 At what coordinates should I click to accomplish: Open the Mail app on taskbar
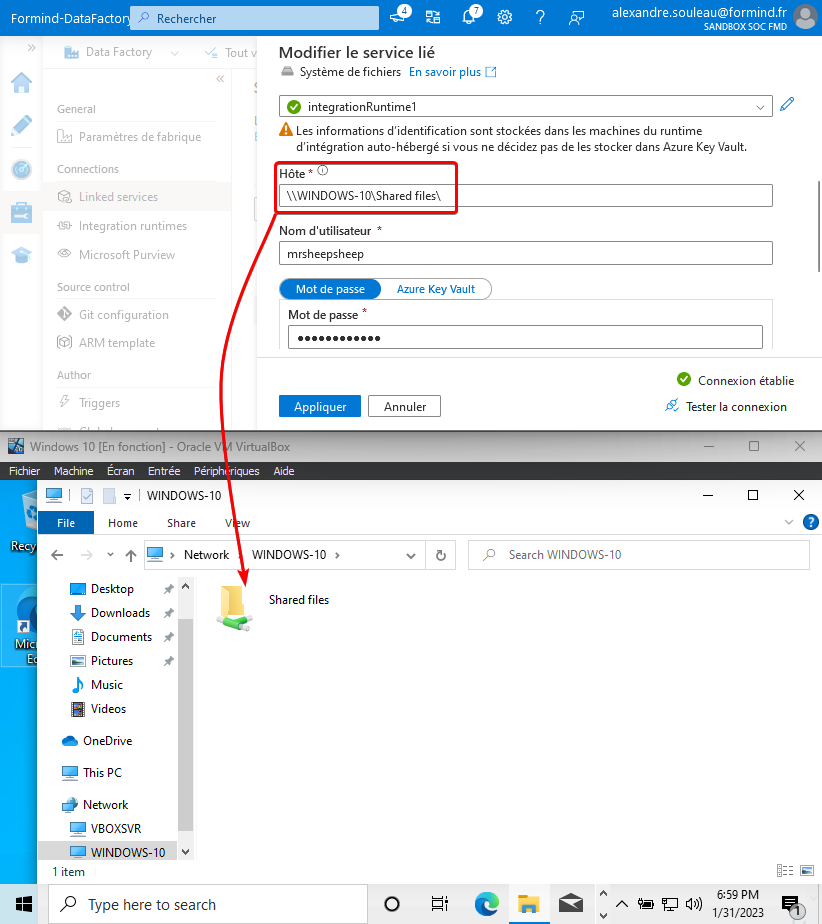[570, 904]
